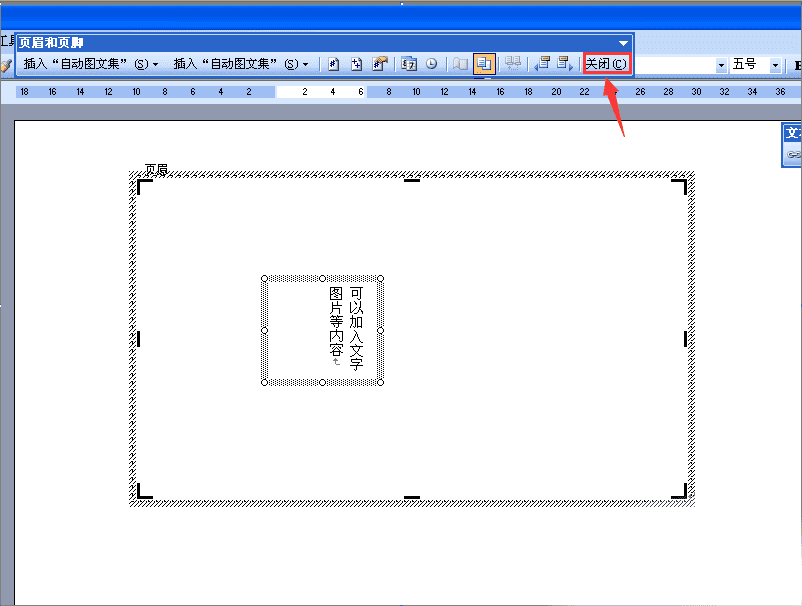802x606 pixels.
Task: Toggle the Show/Hide Document Text button
Action: click(483, 64)
